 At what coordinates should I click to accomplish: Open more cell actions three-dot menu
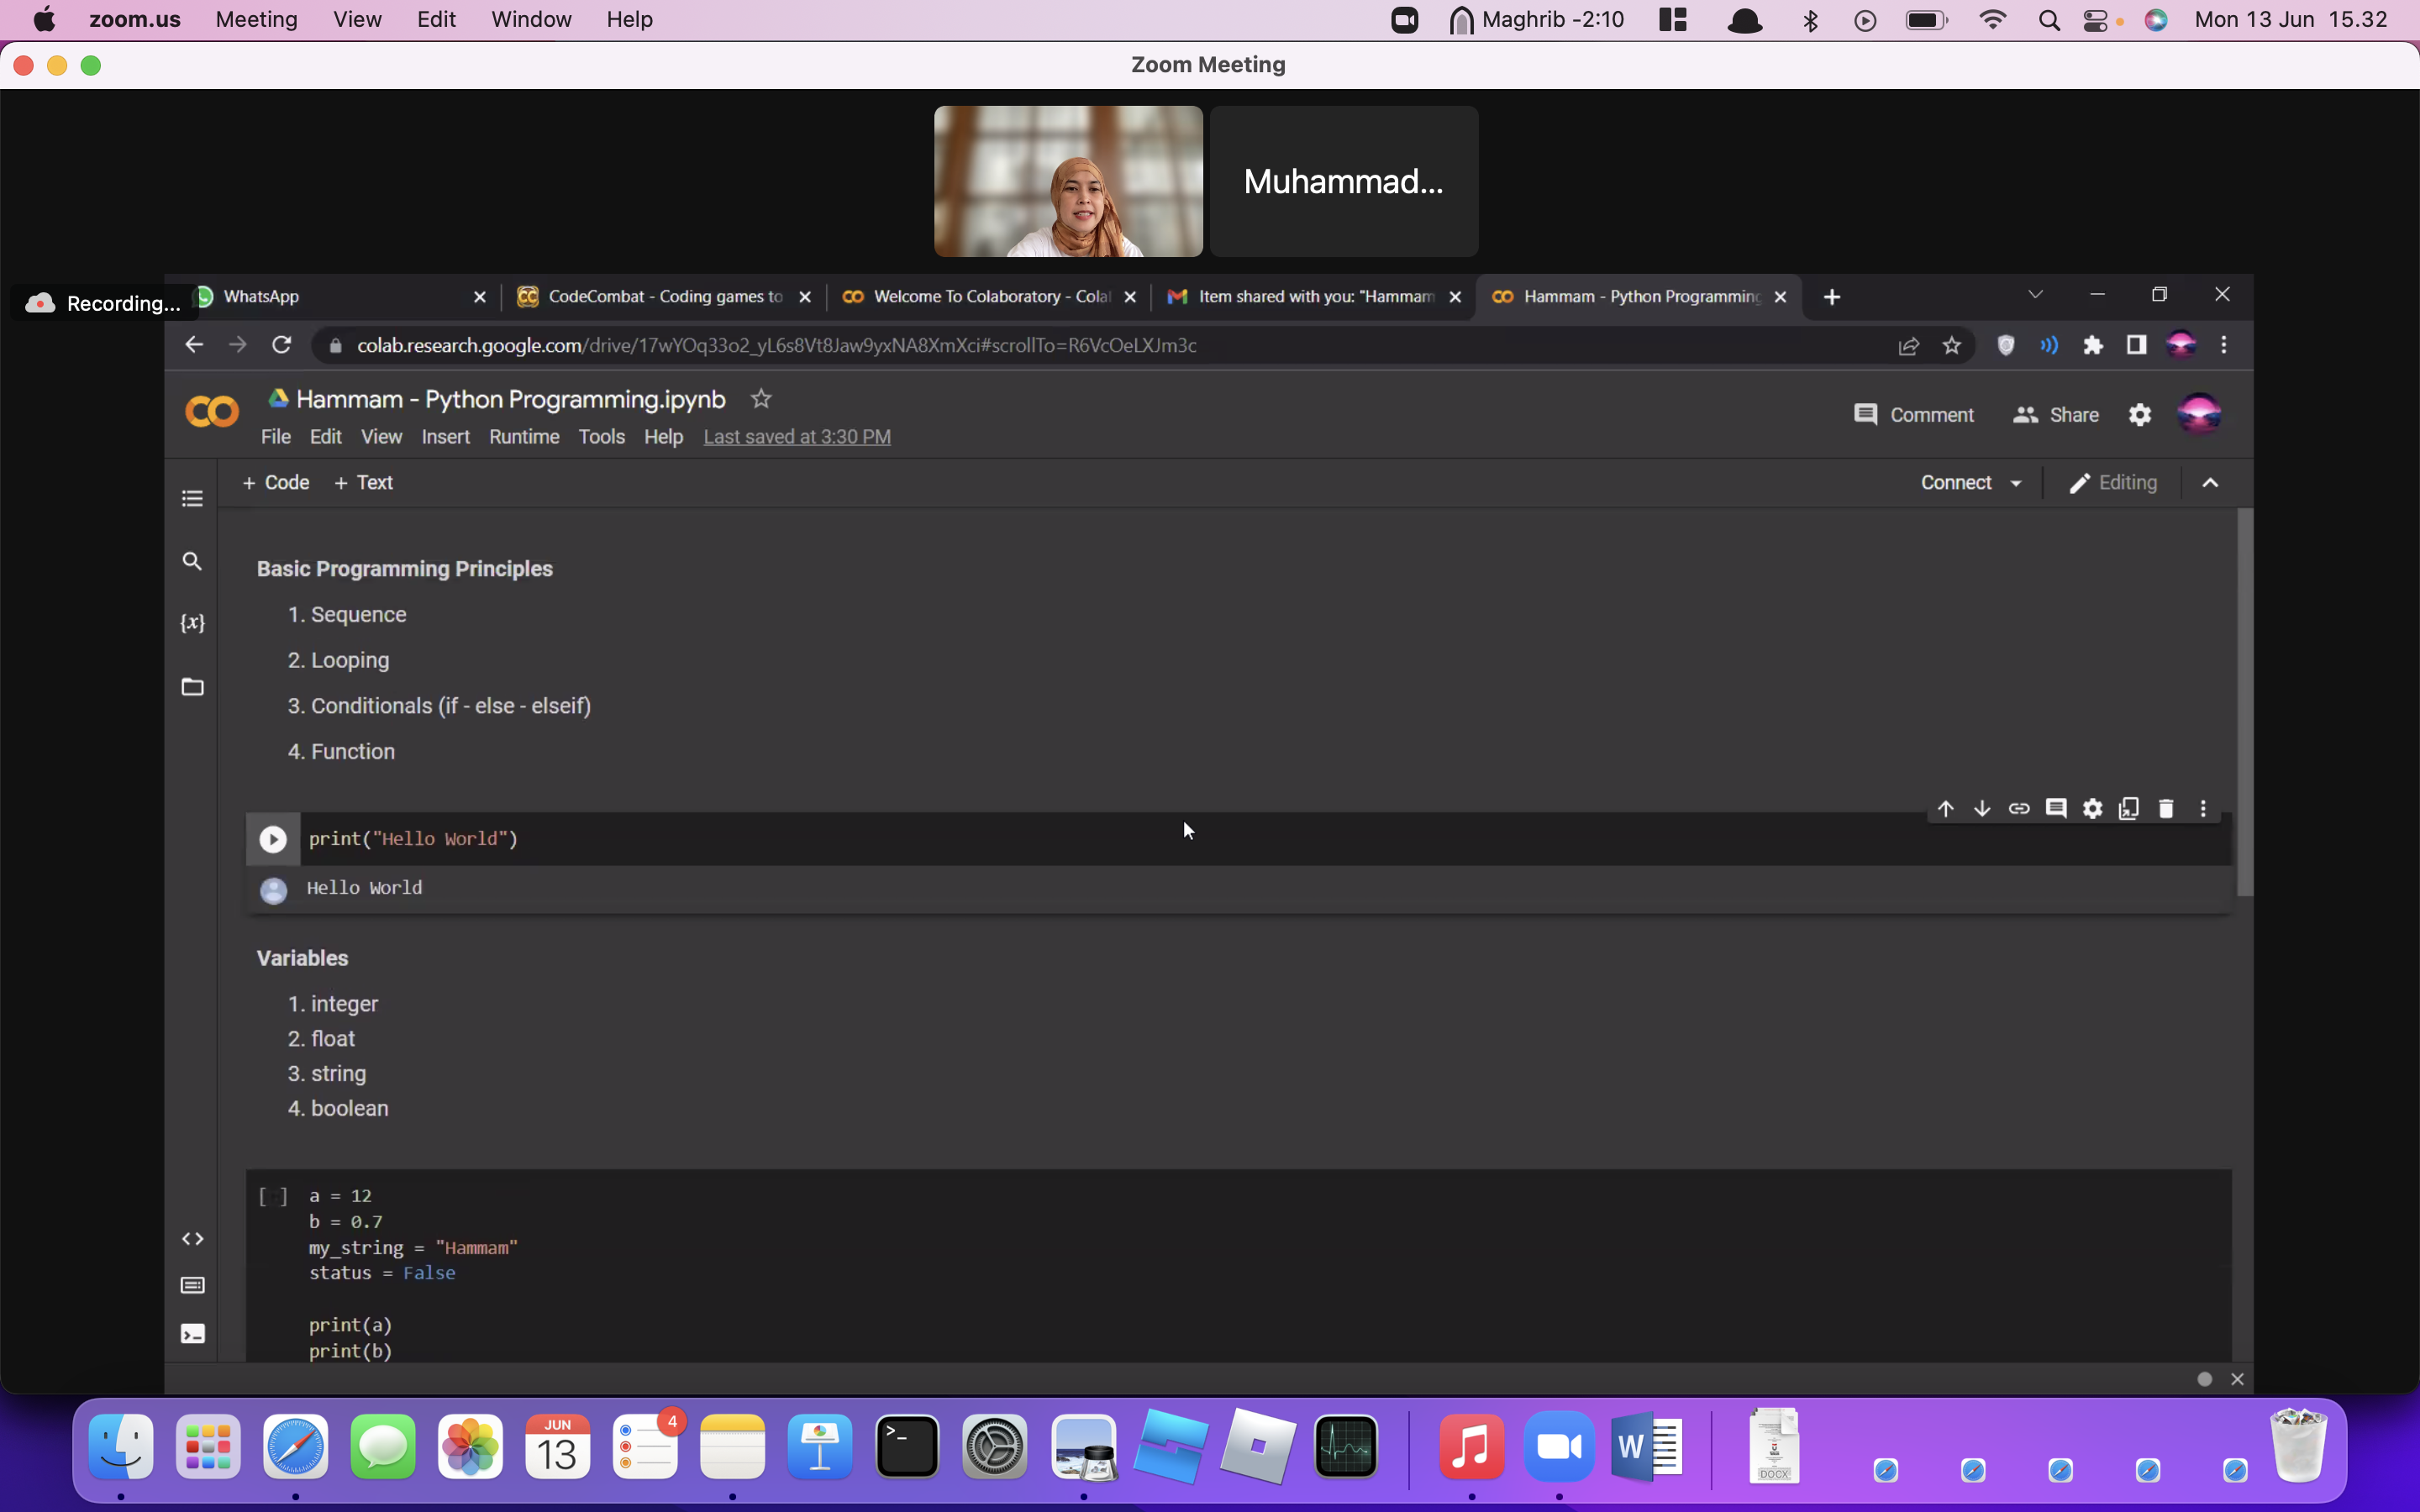[2203, 808]
